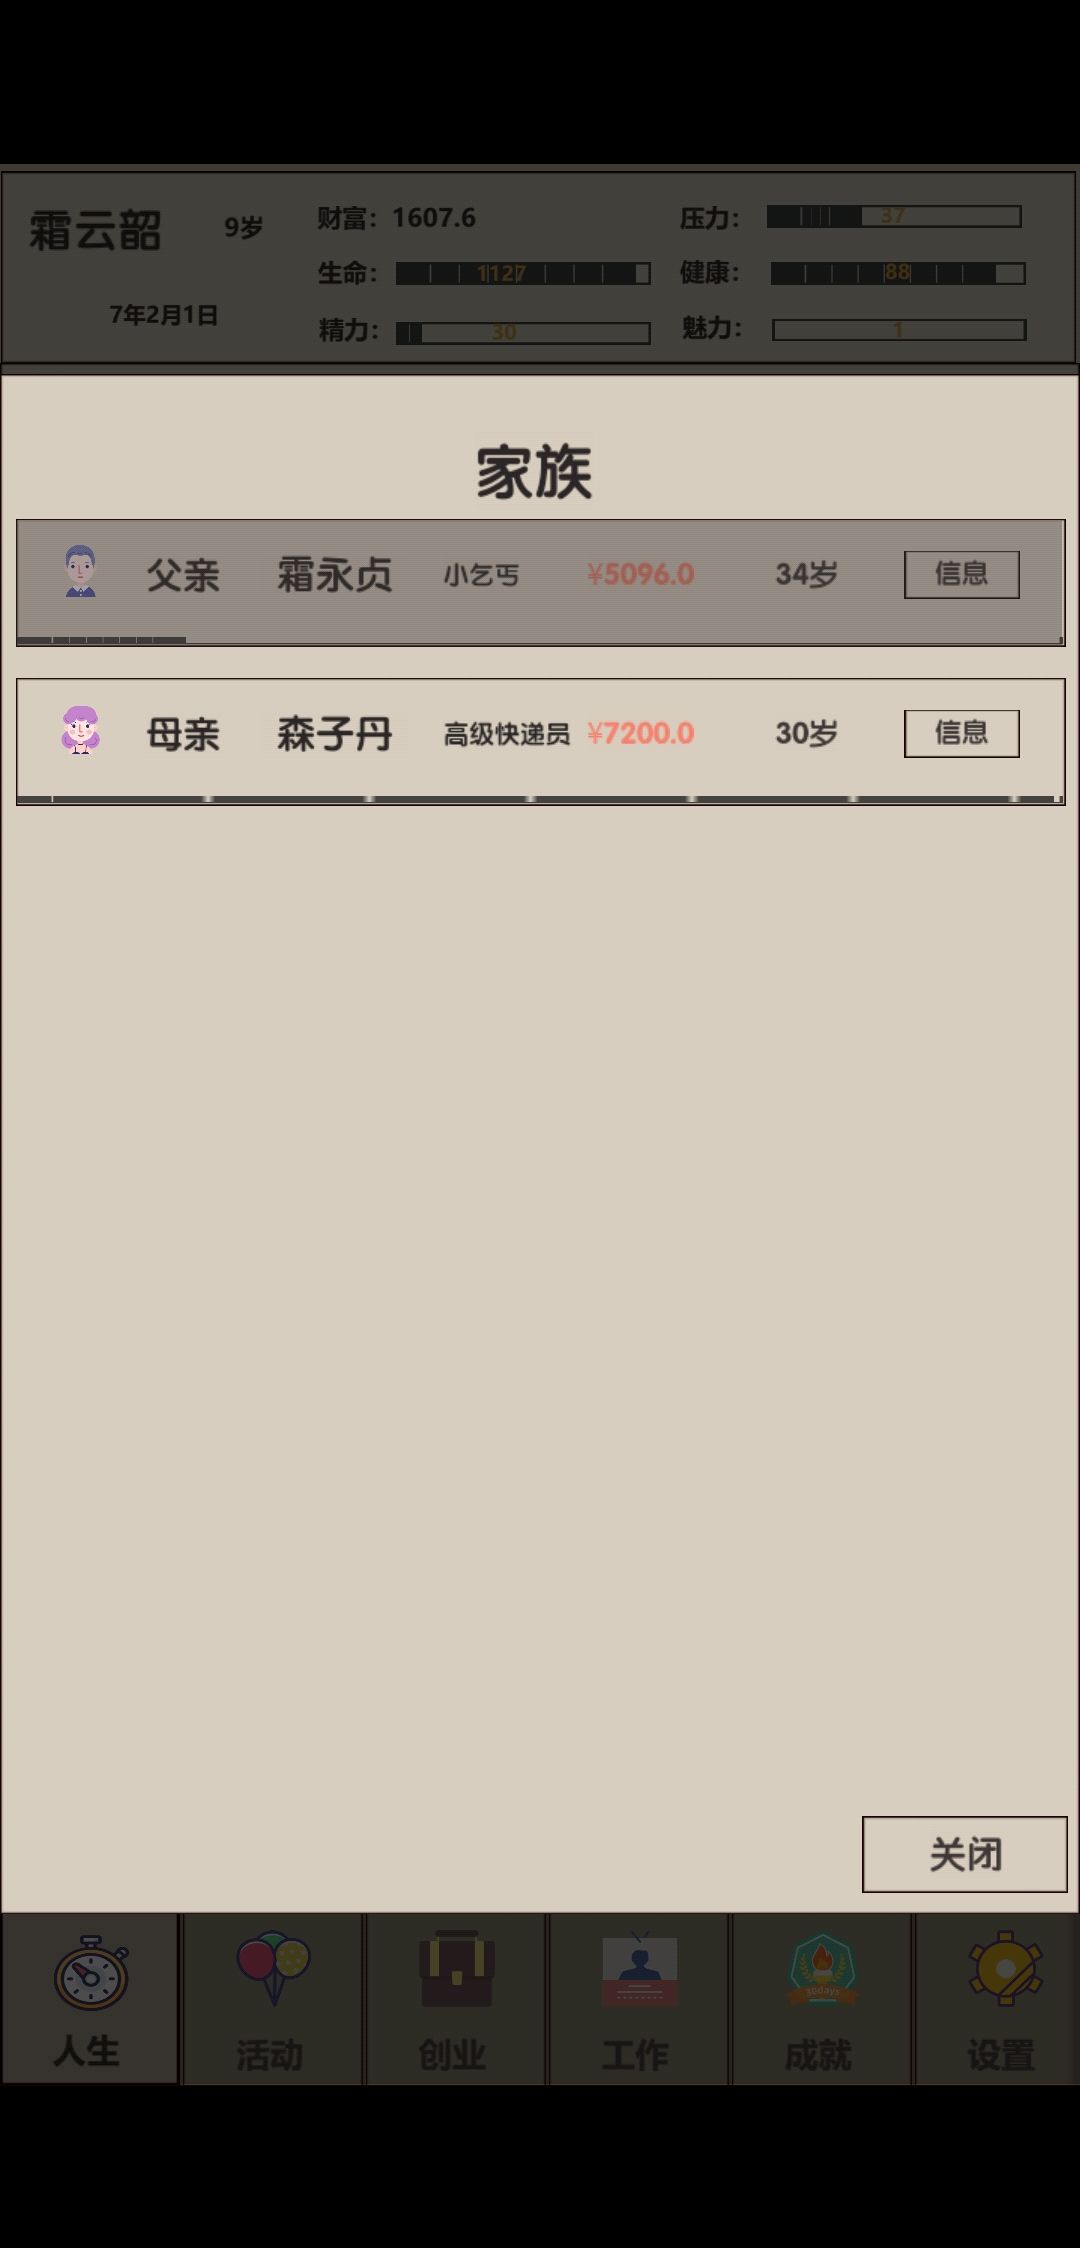Open the 成就 badge tab
This screenshot has height=2248, width=1080.
[x=821, y=2000]
